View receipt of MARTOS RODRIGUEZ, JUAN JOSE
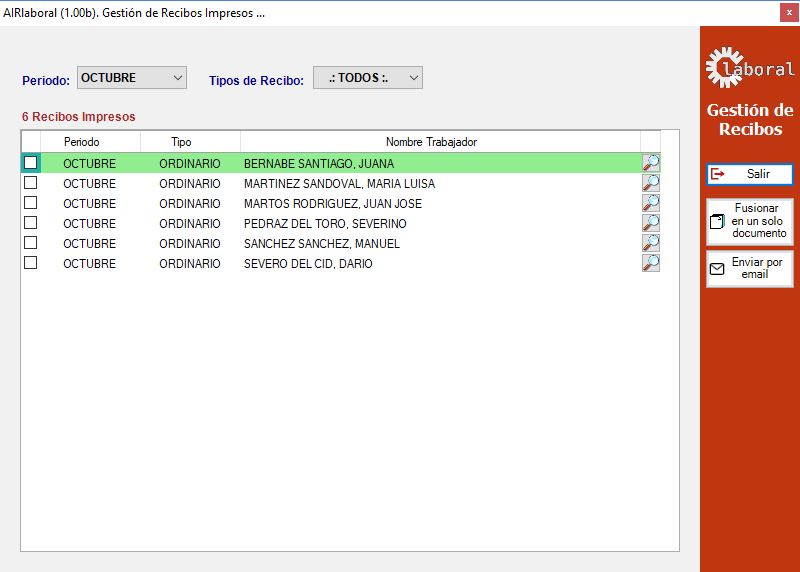Viewport: 800px width, 572px height. pos(651,203)
